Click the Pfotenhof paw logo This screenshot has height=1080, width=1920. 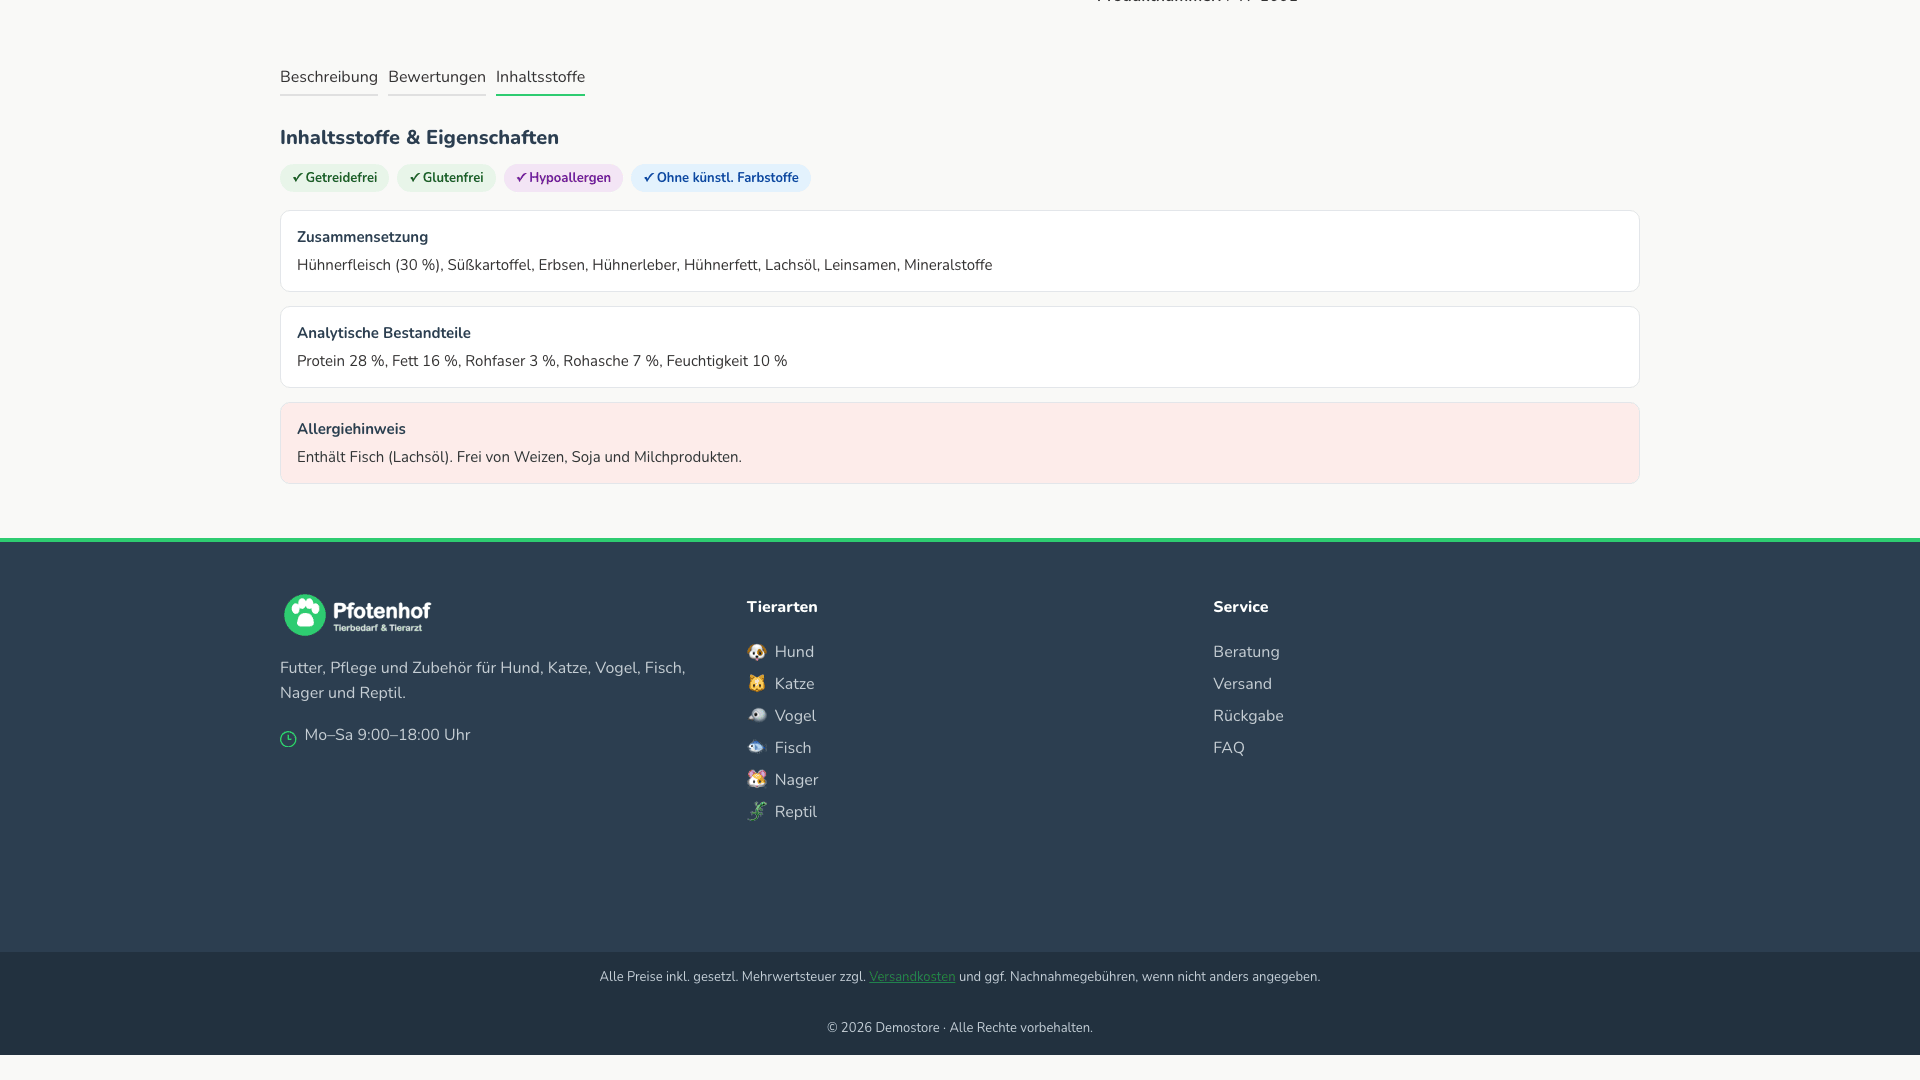click(357, 615)
